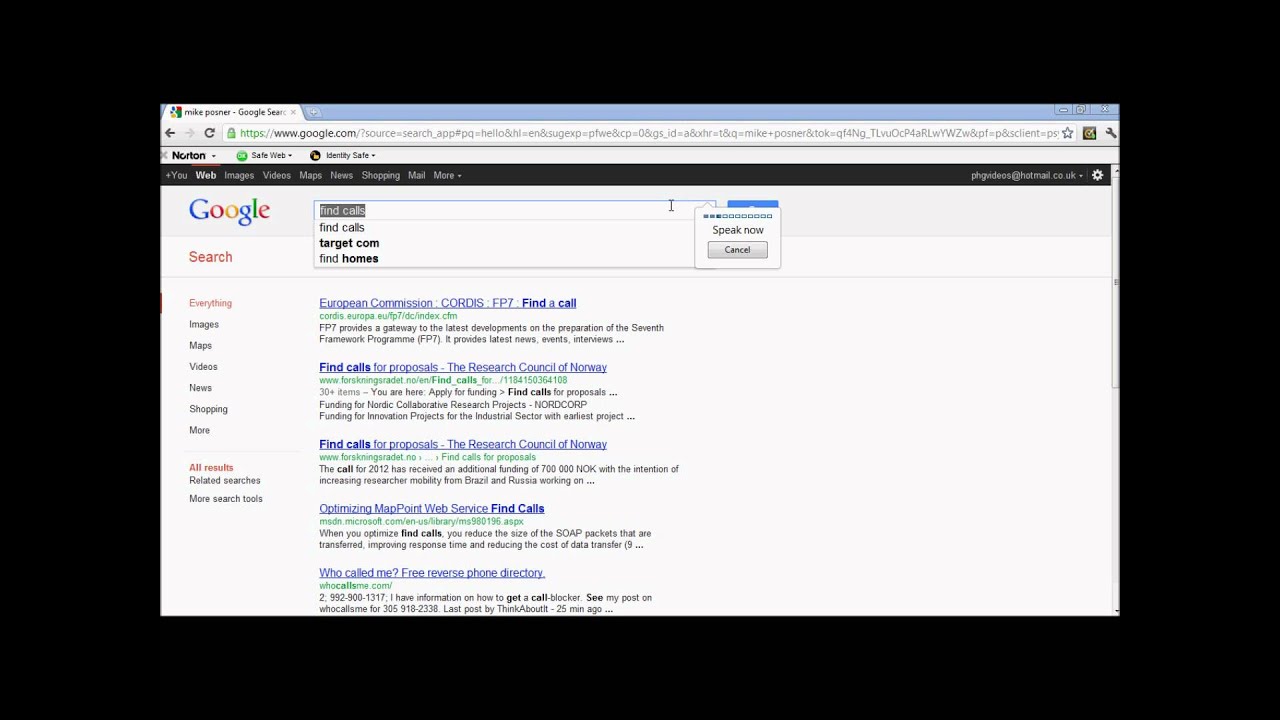Image resolution: width=1280 pixels, height=720 pixels.
Task: Close the mike posner tab
Action: [292, 112]
